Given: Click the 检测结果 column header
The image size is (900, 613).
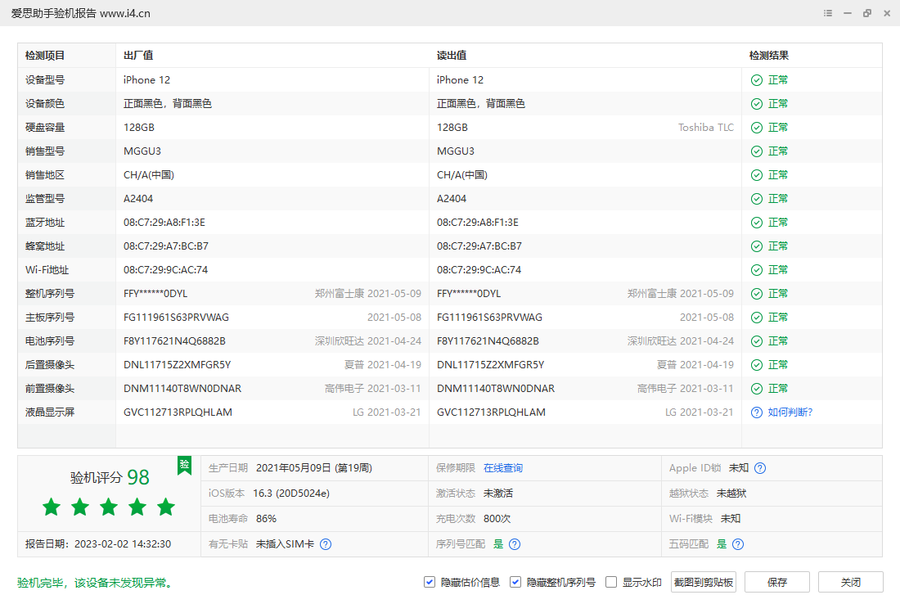Looking at the screenshot, I should click(769, 56).
